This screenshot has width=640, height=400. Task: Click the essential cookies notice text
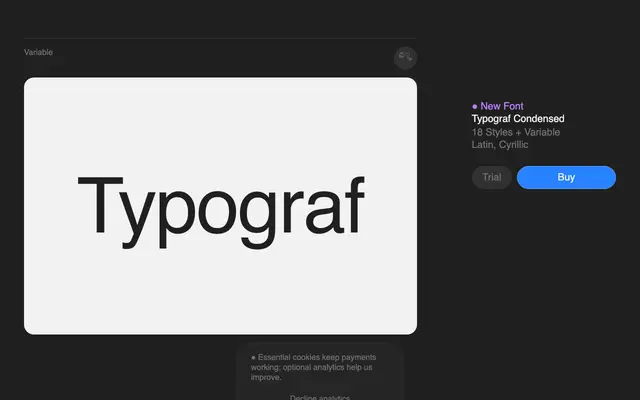click(313, 367)
